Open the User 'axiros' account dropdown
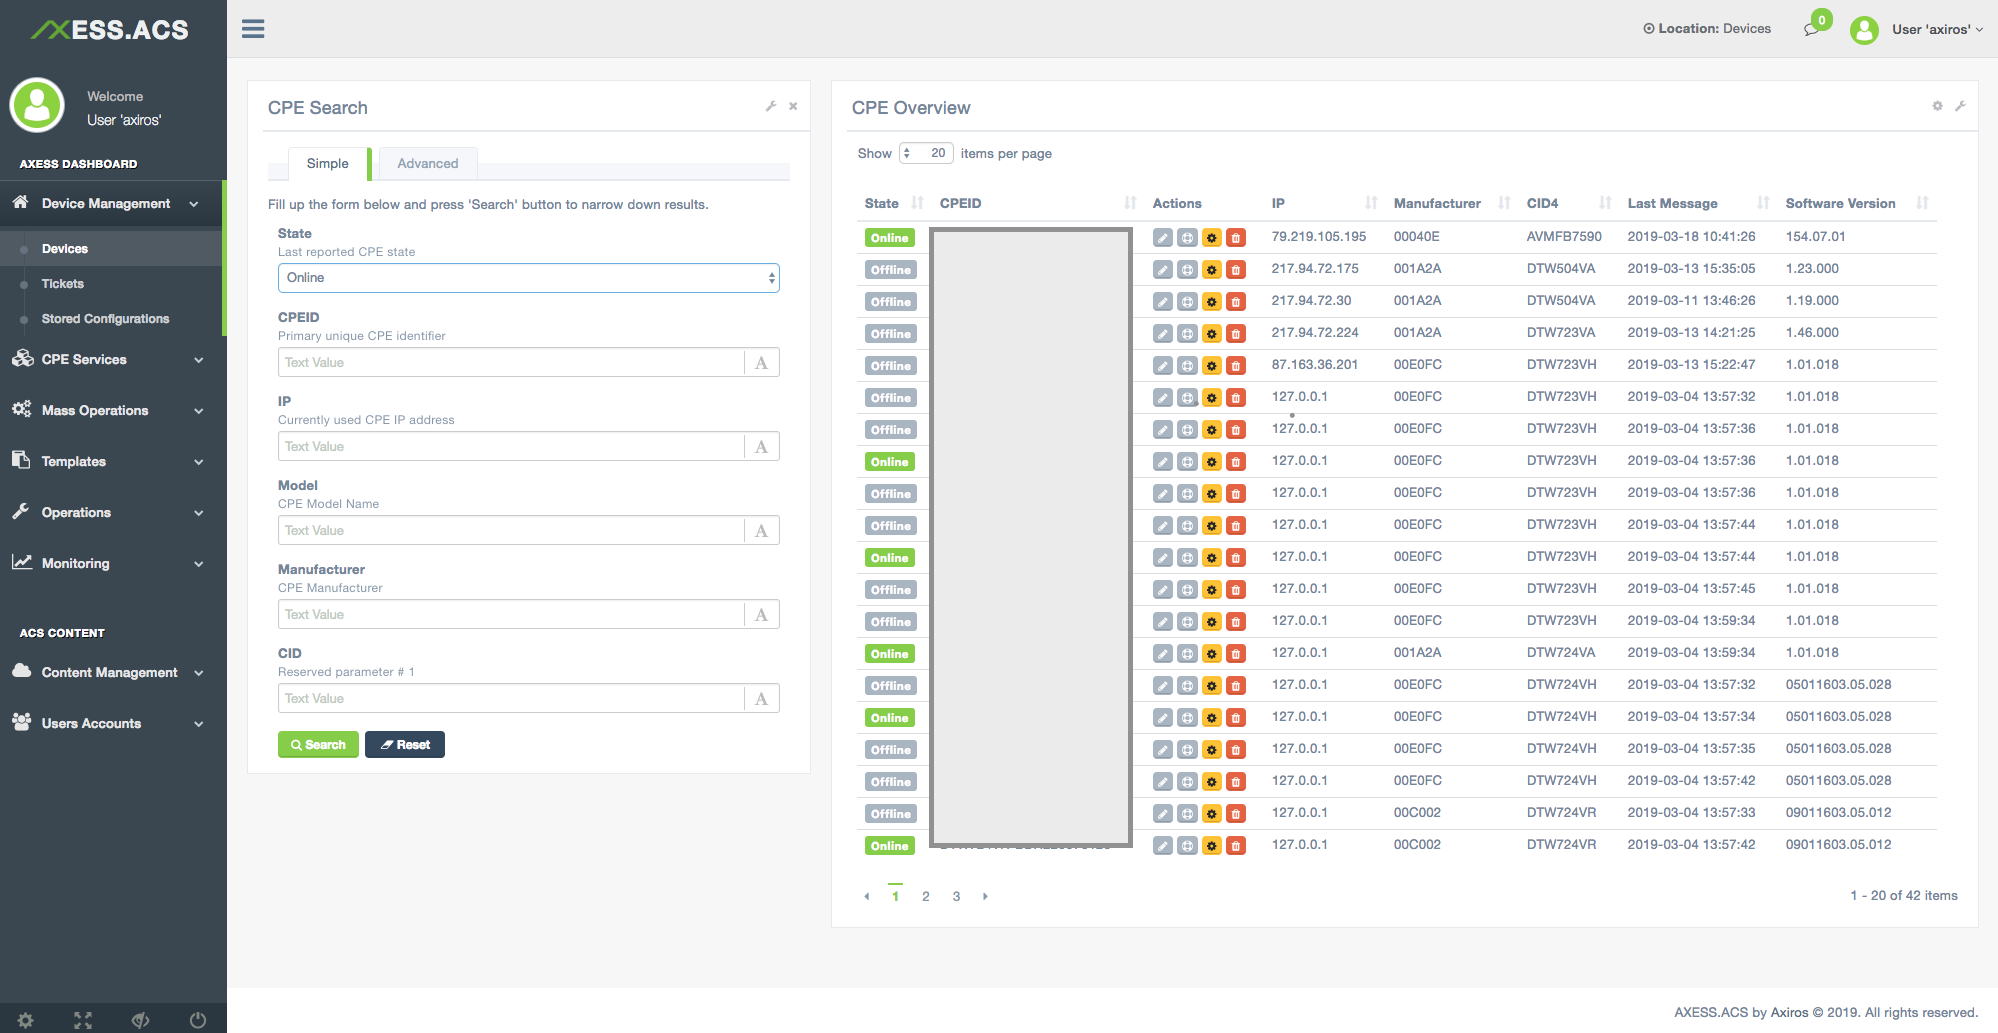 coord(1937,30)
